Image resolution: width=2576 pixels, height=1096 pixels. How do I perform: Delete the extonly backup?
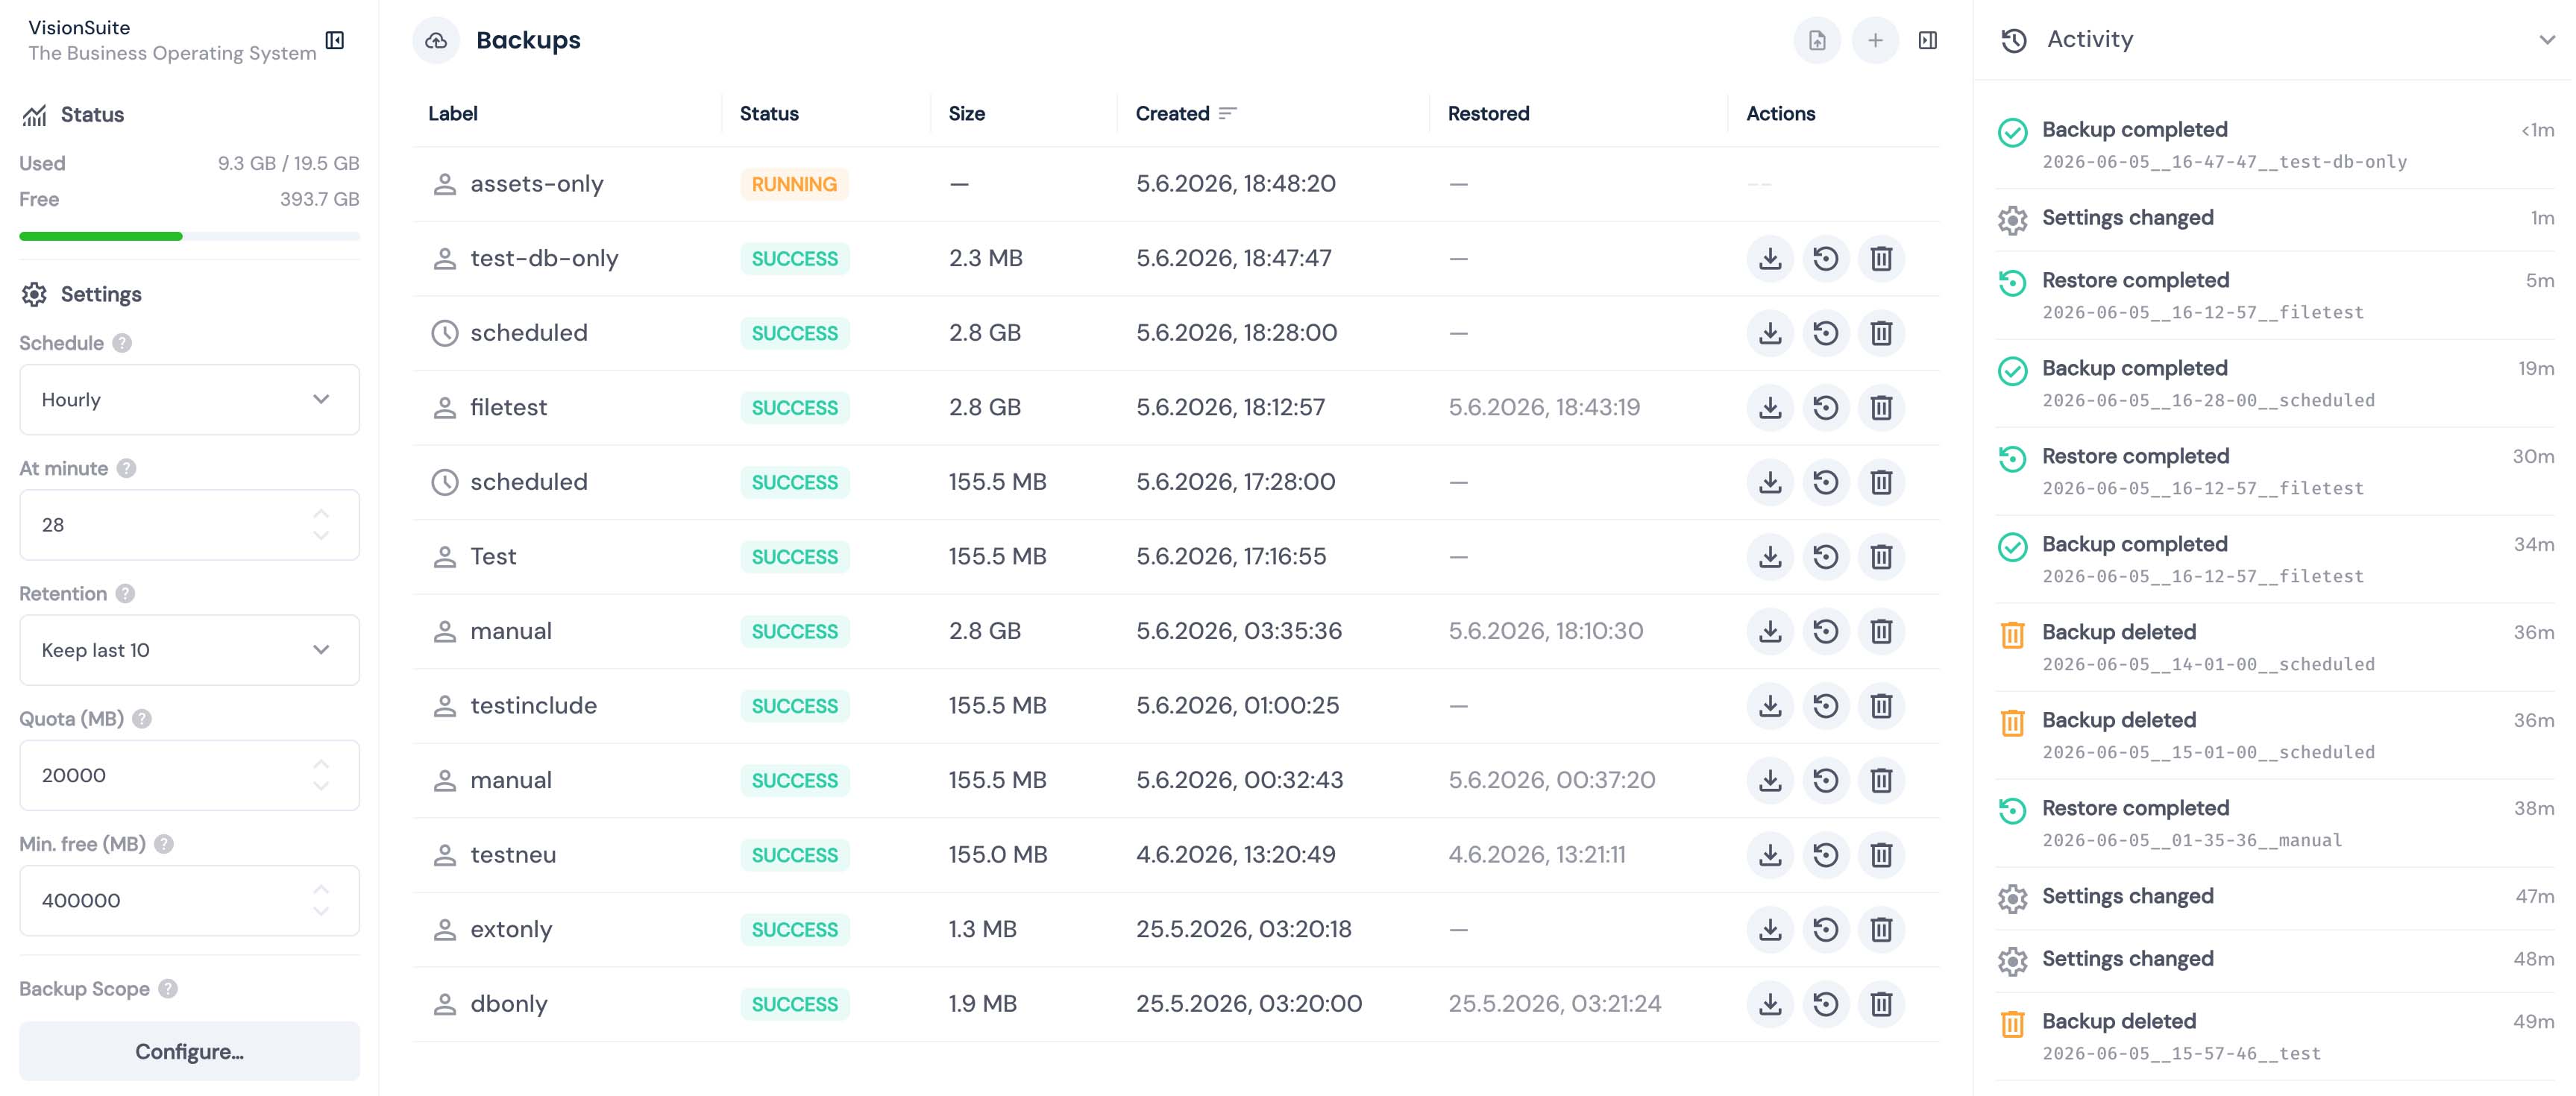click(x=1881, y=929)
